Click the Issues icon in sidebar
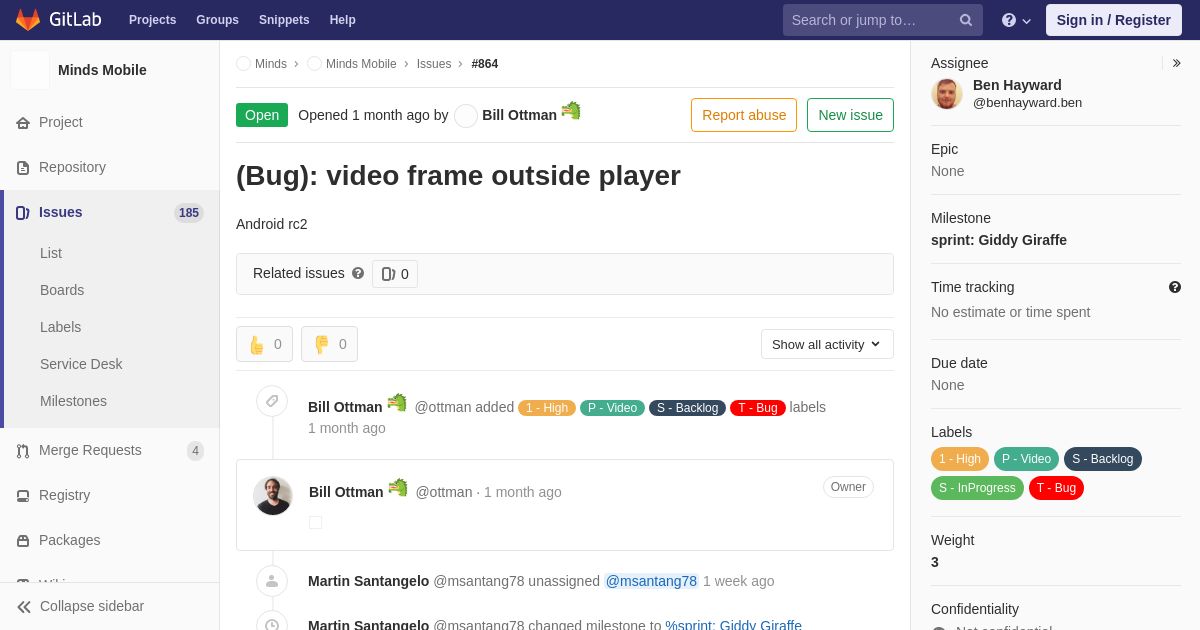The height and width of the screenshot is (630, 1200). pos(23,213)
